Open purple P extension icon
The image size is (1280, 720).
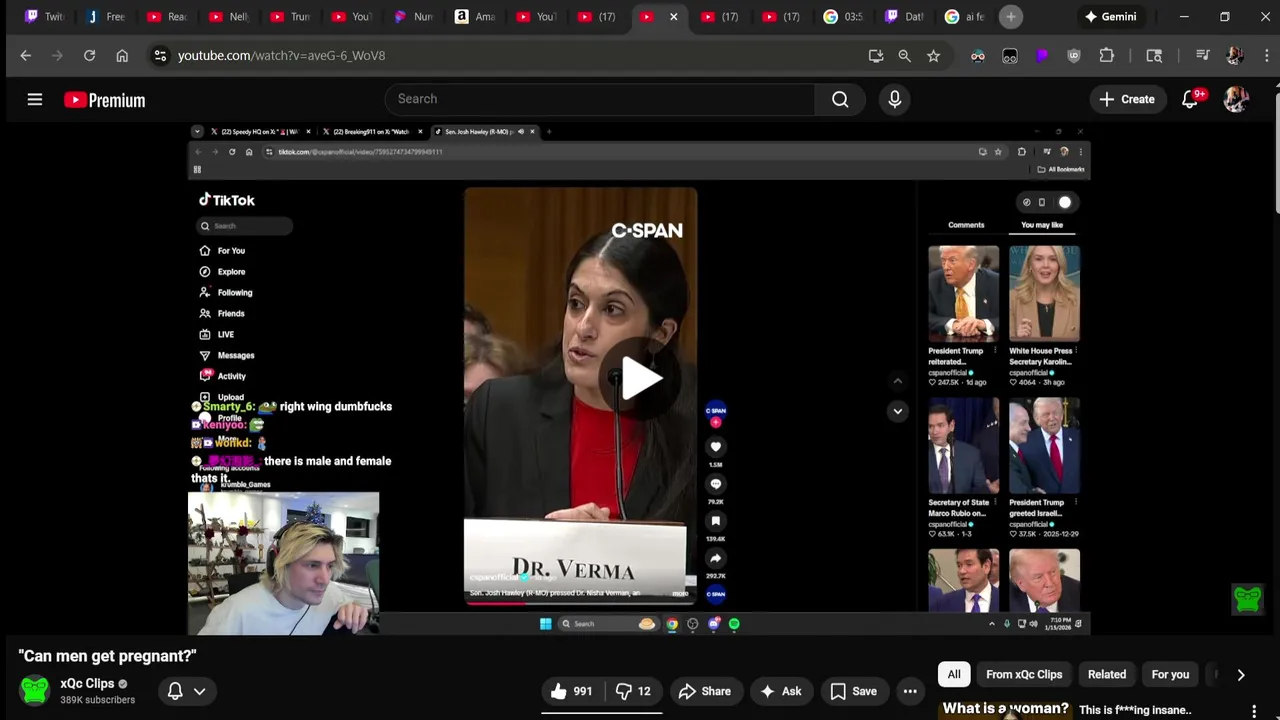tap(1042, 56)
